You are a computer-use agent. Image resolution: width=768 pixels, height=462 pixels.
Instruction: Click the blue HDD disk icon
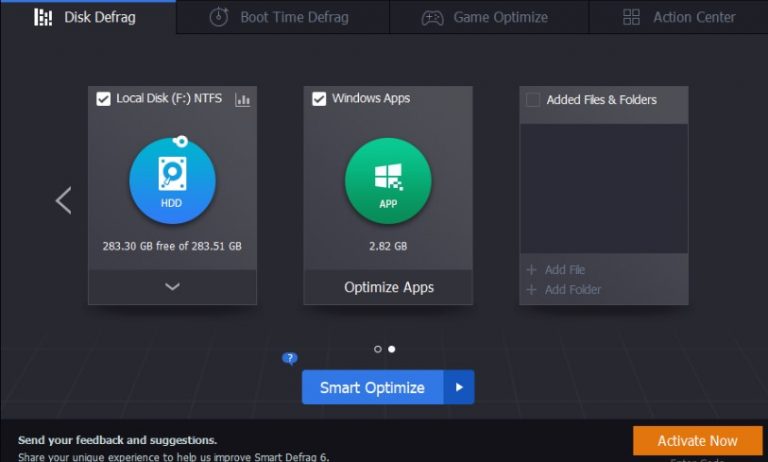tap(172, 181)
